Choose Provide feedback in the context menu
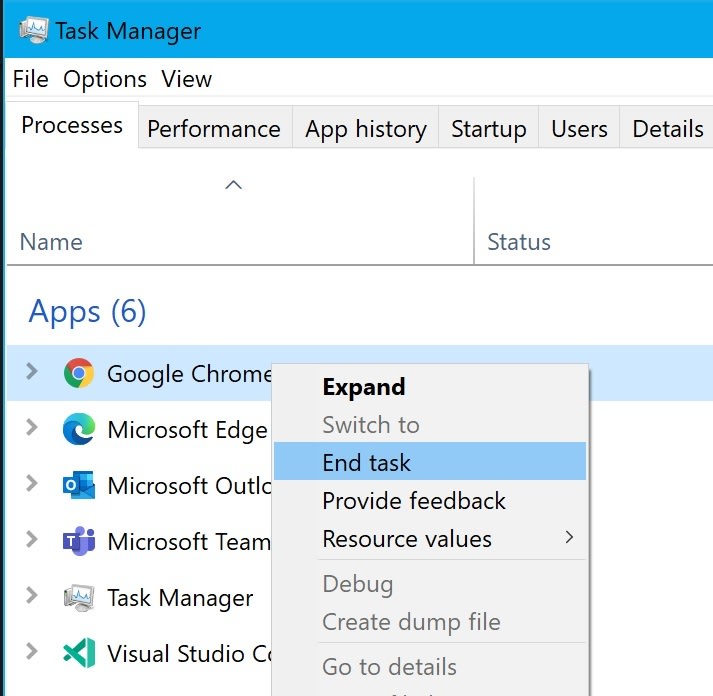The width and height of the screenshot is (713, 696). 430,501
